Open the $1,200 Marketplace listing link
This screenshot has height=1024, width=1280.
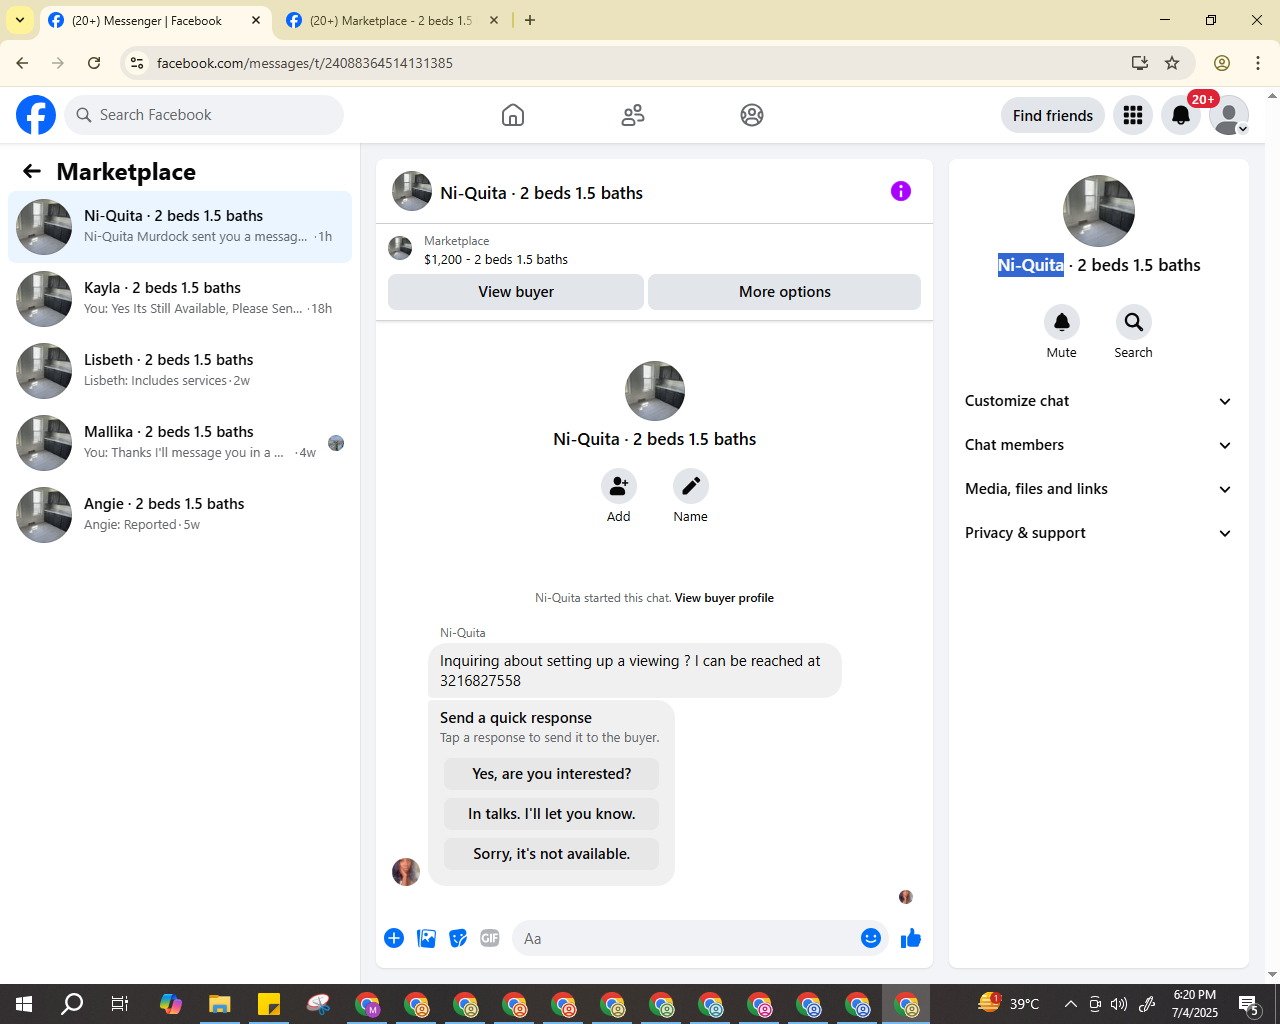coord(496,259)
